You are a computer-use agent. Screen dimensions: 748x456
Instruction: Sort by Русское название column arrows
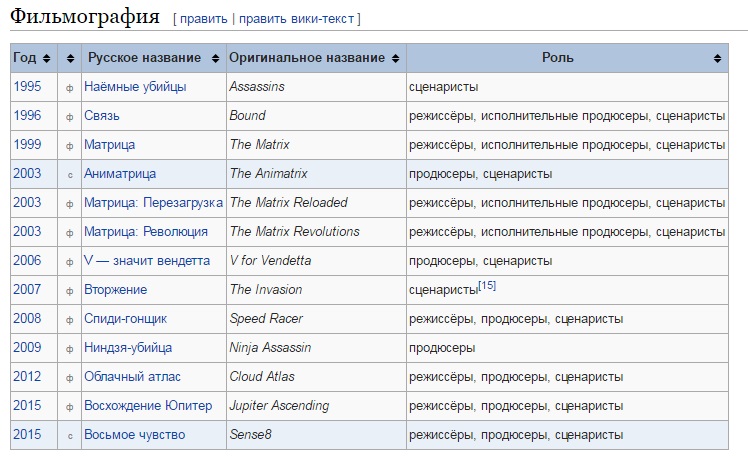coord(216,58)
